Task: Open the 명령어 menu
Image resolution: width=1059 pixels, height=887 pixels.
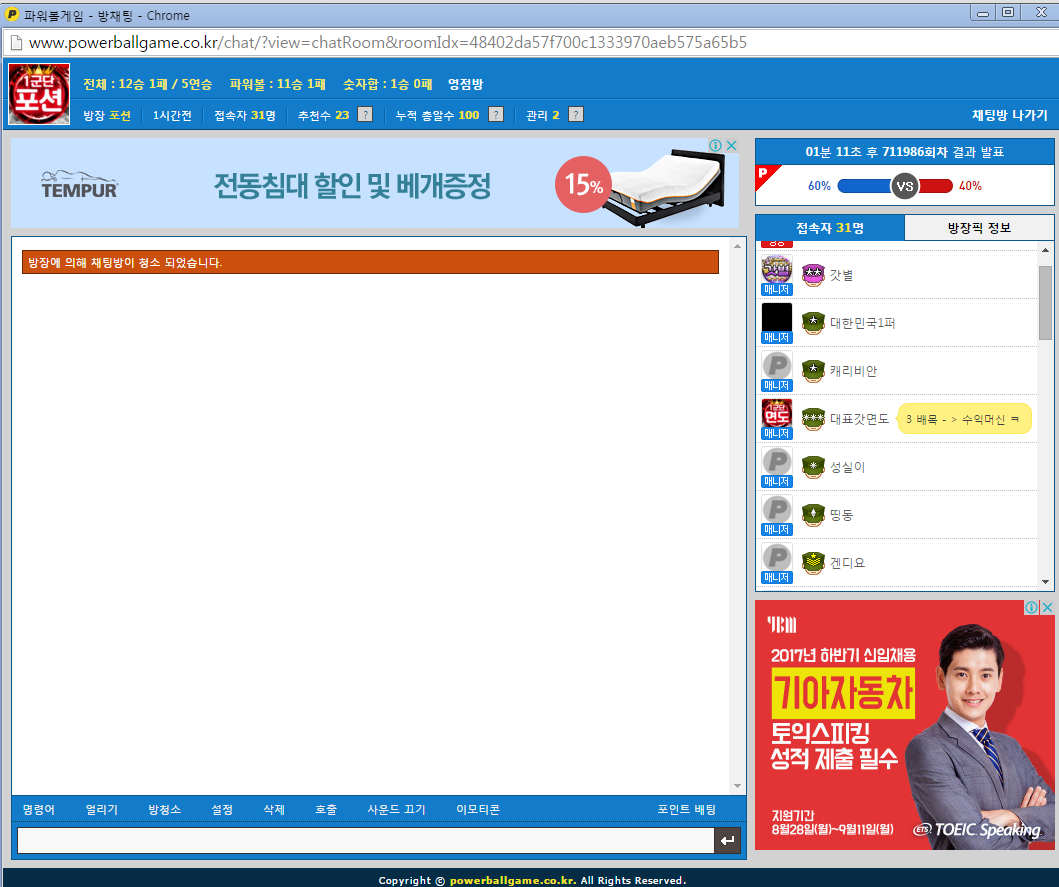Action: click(38, 809)
